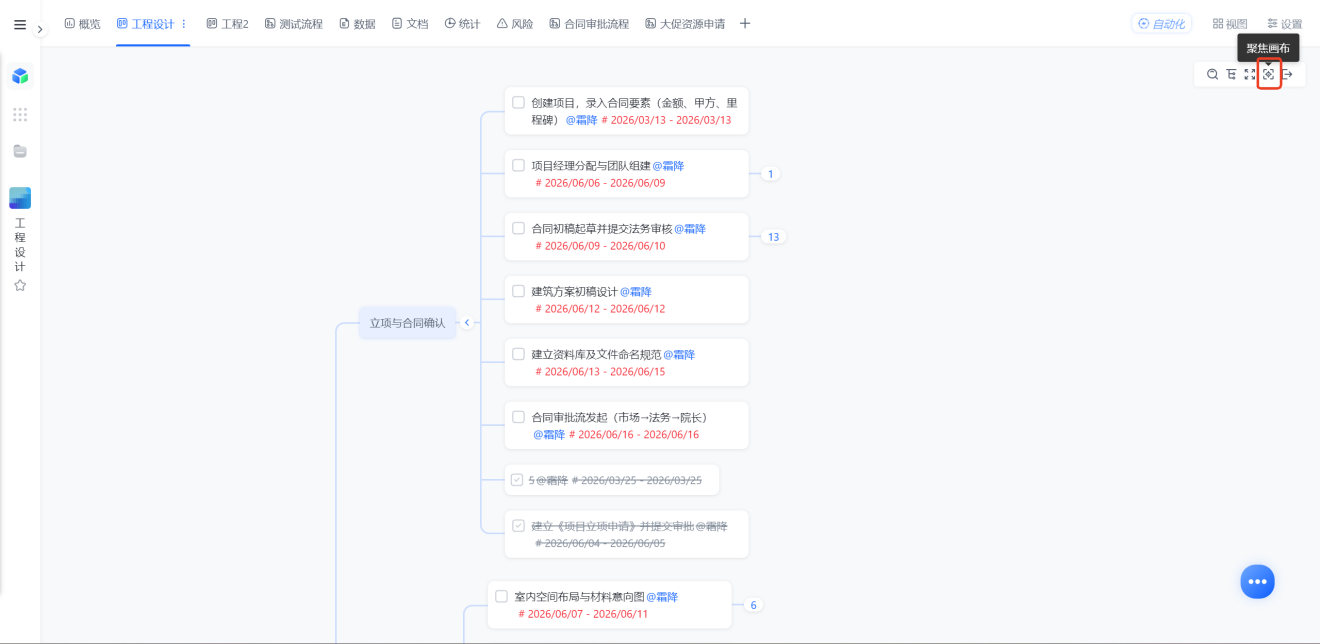
Task: Check the 合同审批流发起 task checkbox
Action: coord(518,417)
